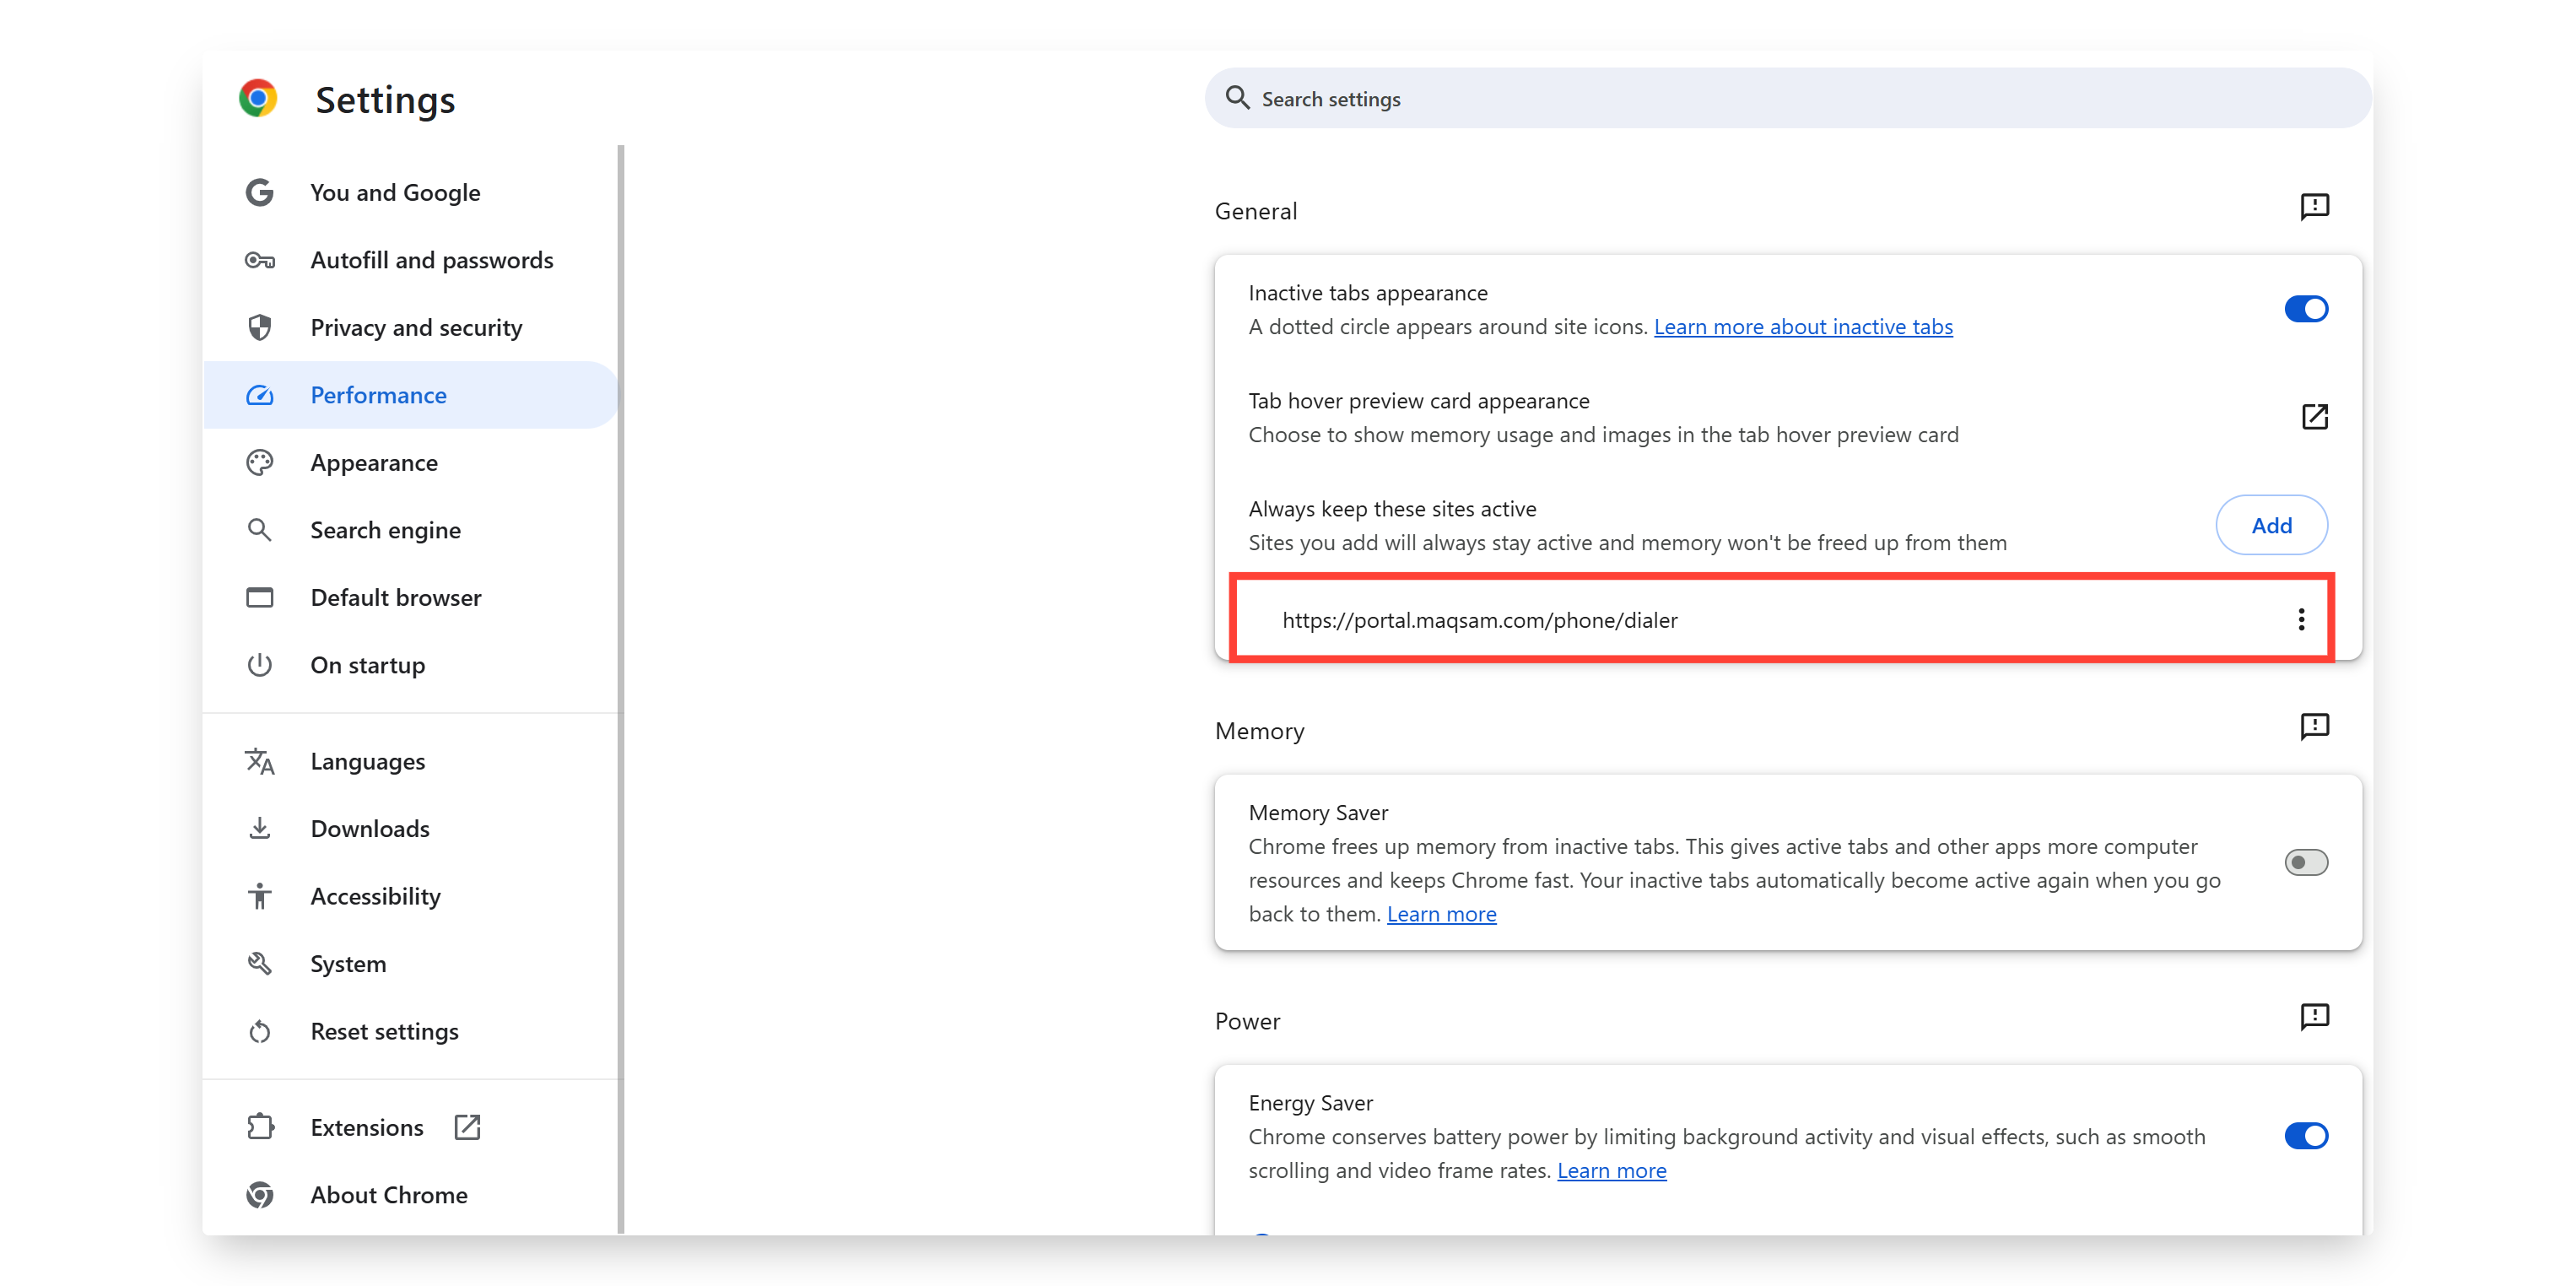The width and height of the screenshot is (2576, 1286).
Task: Click the Search engine magnifier icon
Action: 260,530
